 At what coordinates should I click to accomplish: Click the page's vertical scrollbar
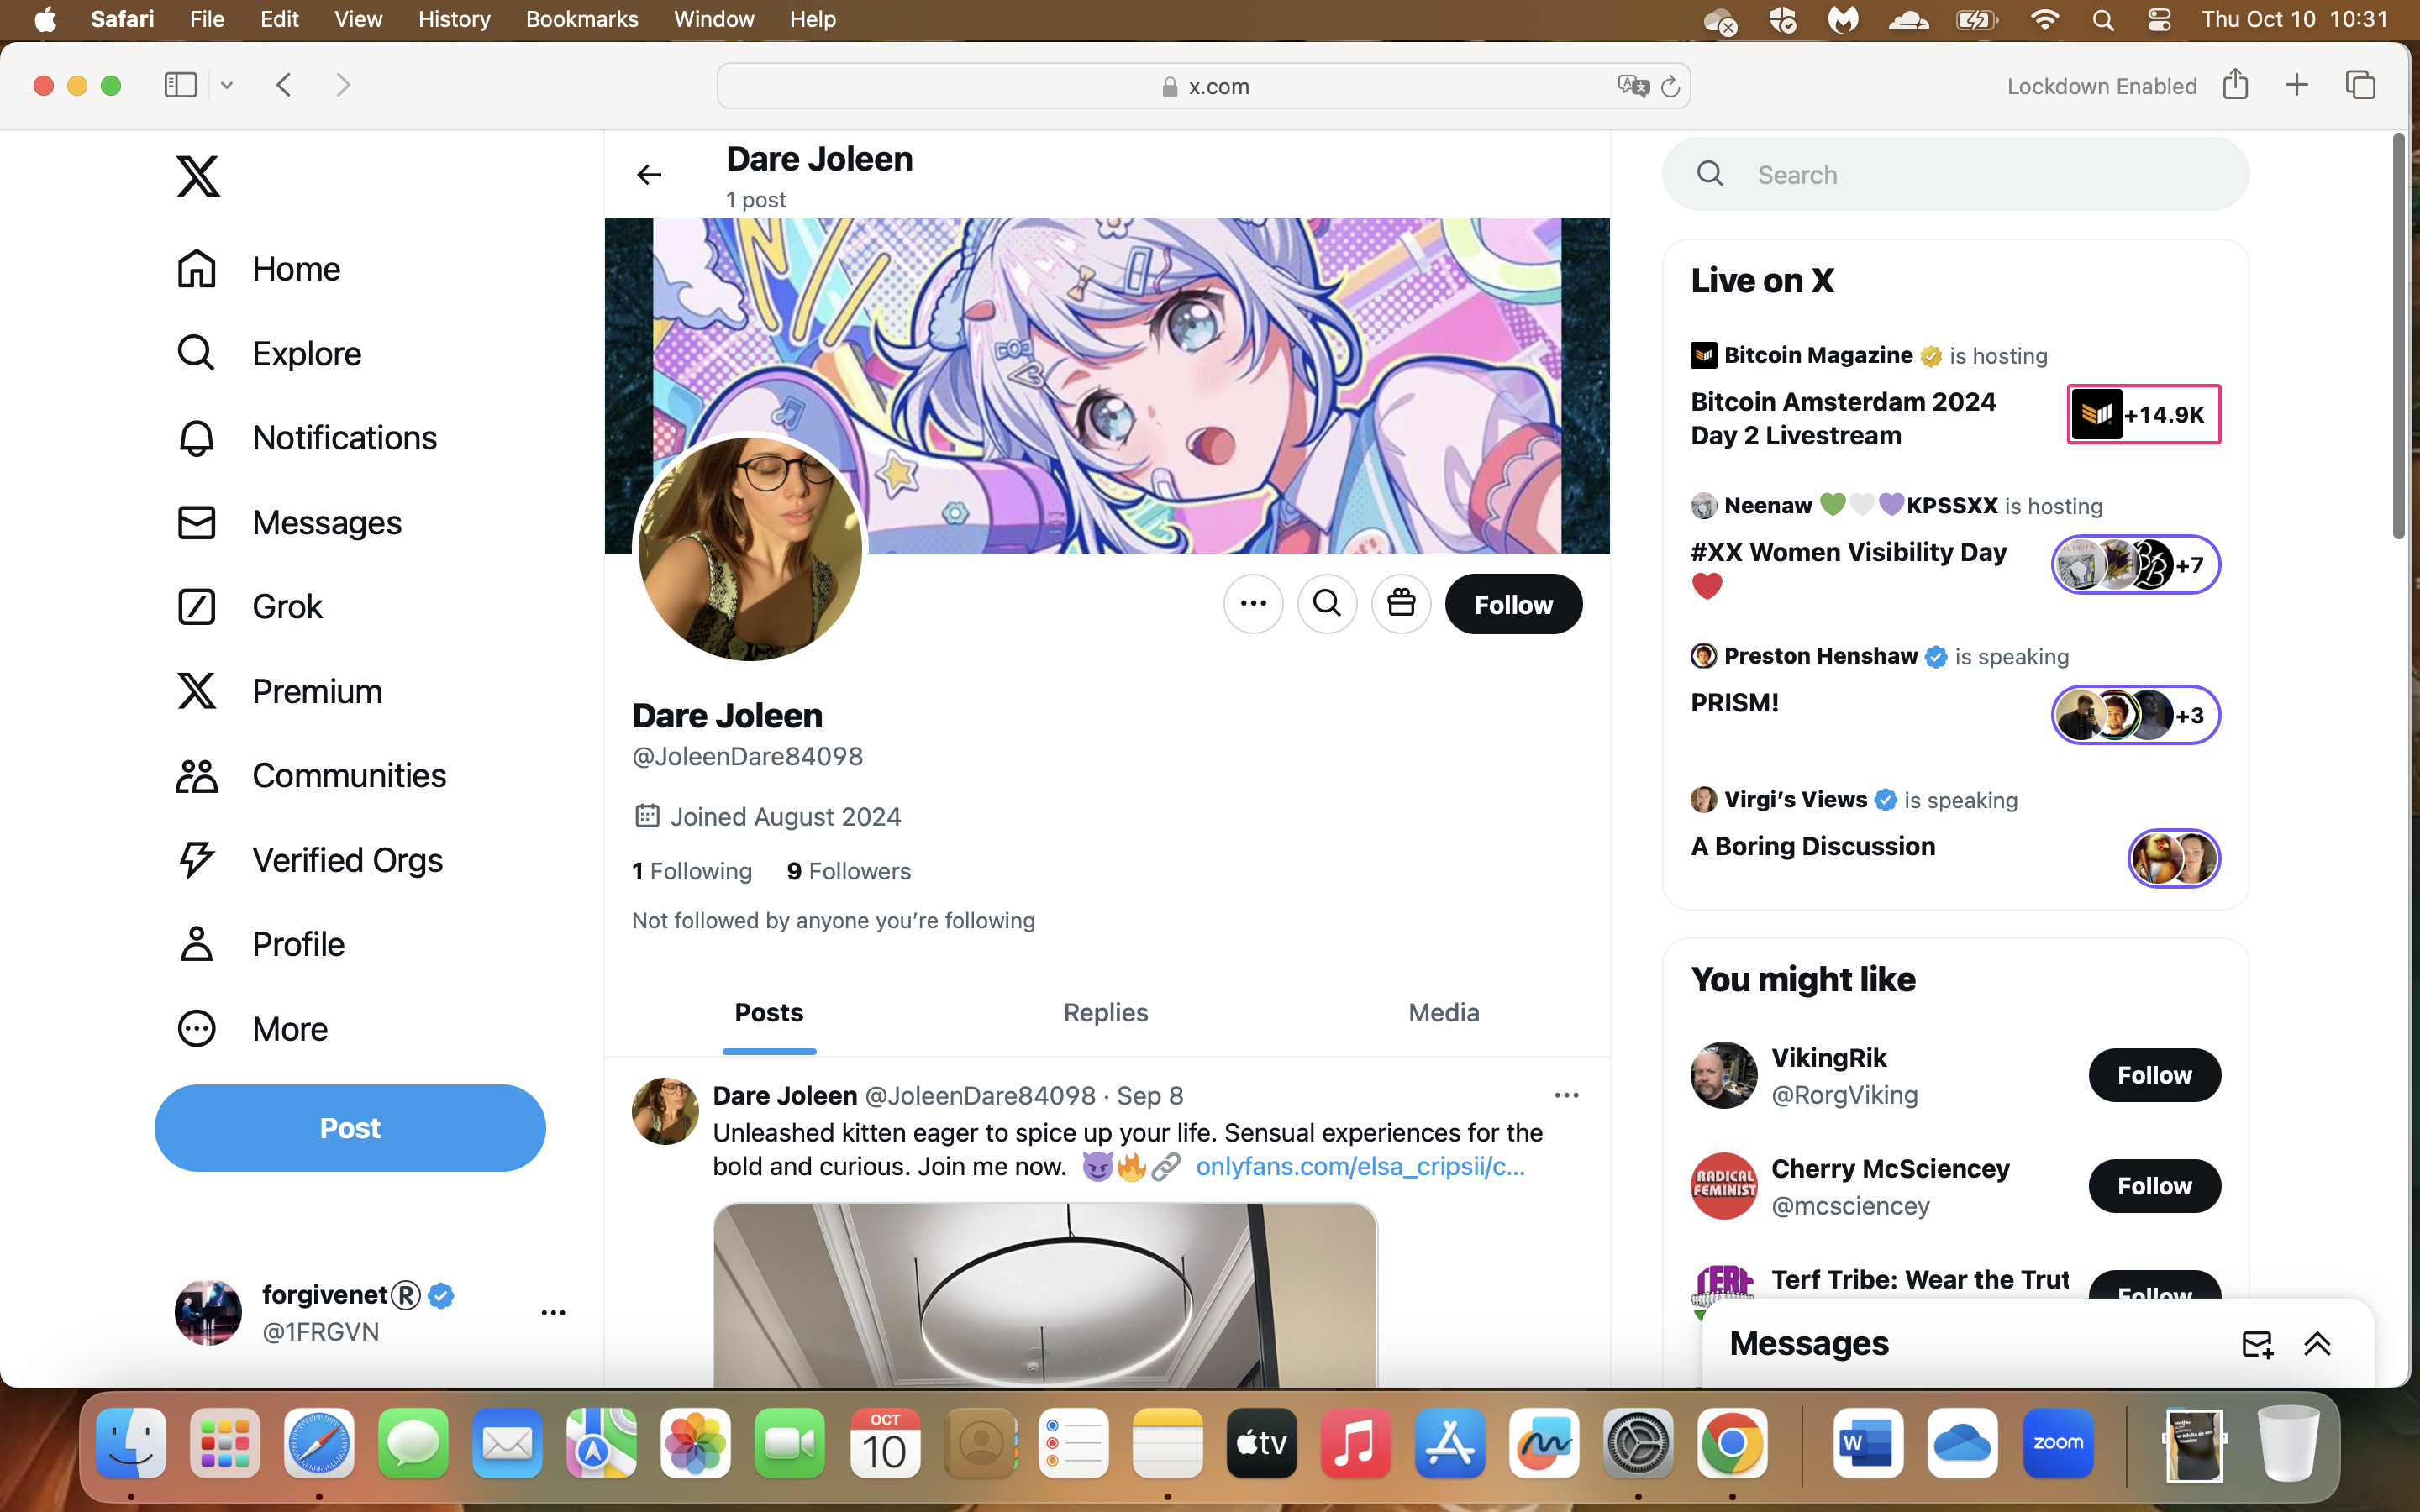(x=2398, y=337)
